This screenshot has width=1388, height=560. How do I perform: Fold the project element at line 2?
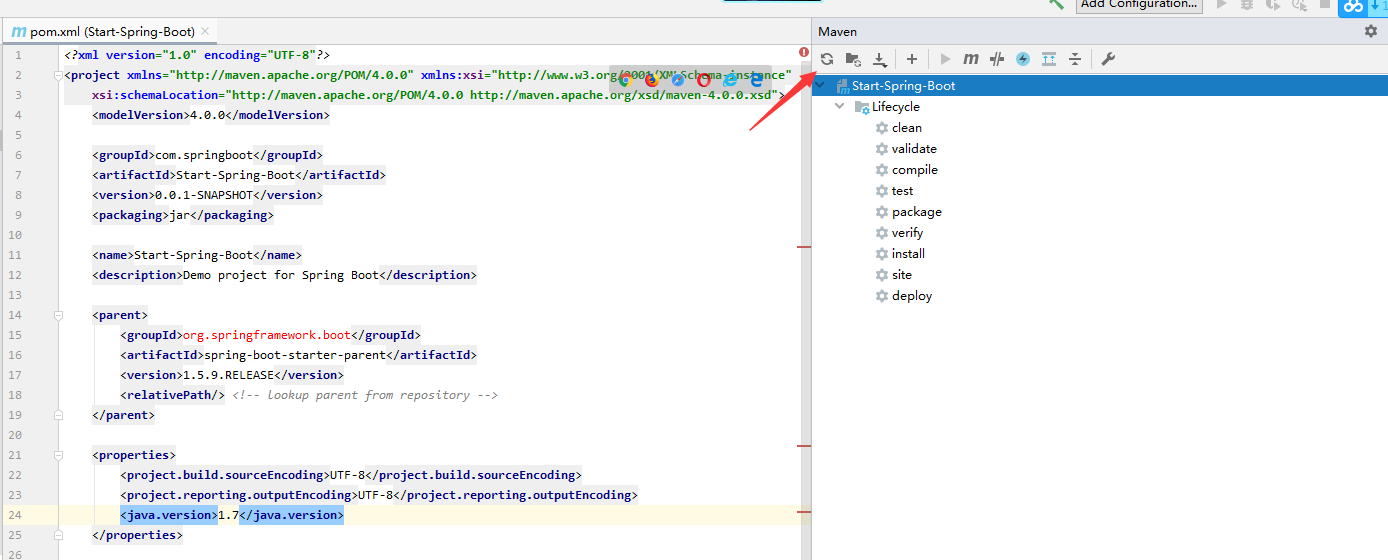pyautogui.click(x=59, y=75)
